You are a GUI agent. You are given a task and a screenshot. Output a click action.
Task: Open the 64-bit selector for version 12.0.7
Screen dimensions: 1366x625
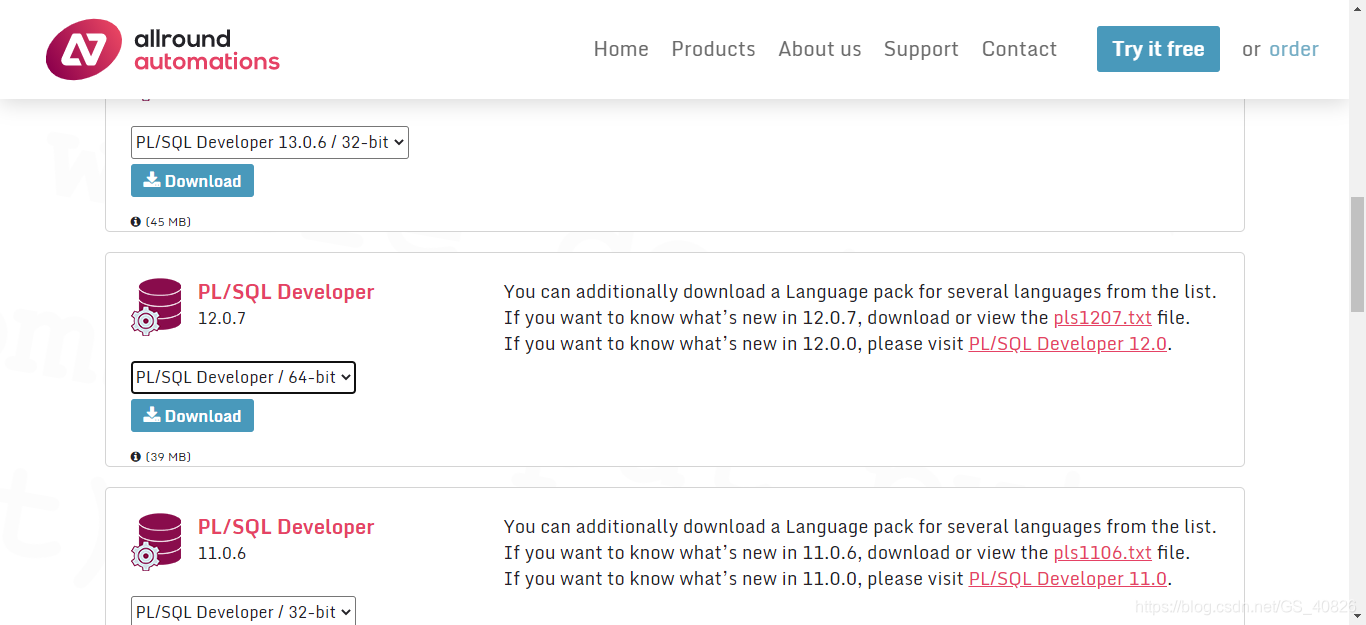click(x=243, y=377)
